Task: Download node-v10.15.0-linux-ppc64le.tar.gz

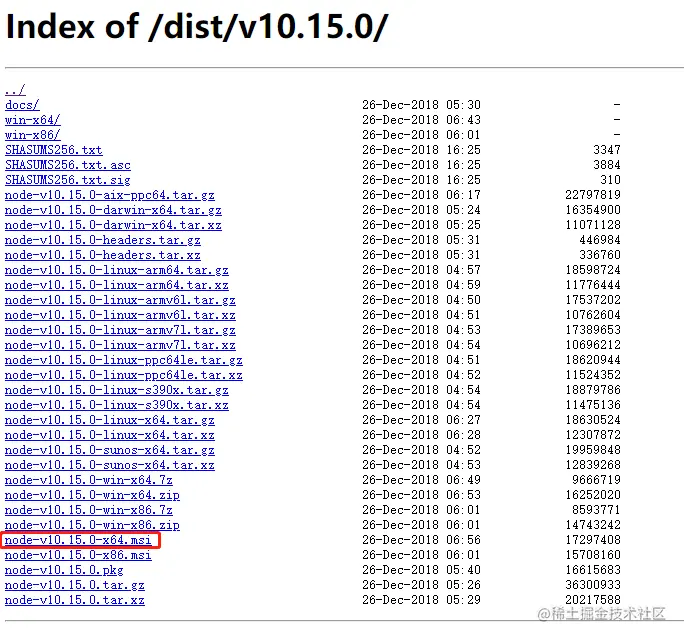Action: pyautogui.click(x=124, y=360)
